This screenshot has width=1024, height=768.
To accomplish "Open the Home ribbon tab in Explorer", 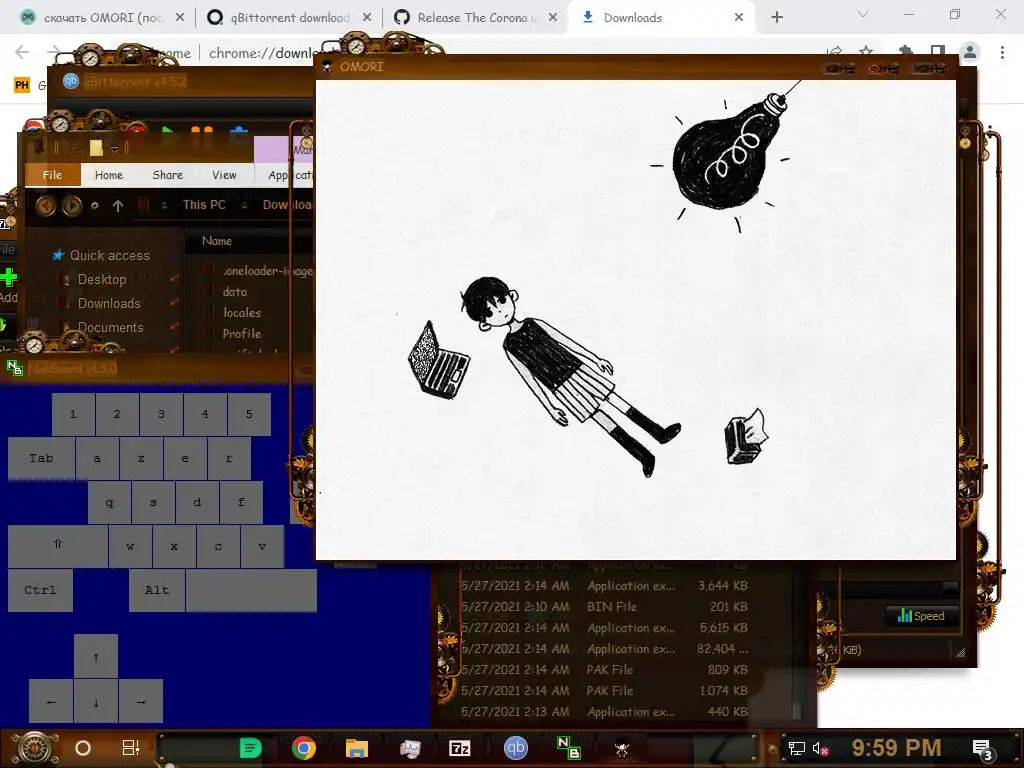I will (108, 175).
